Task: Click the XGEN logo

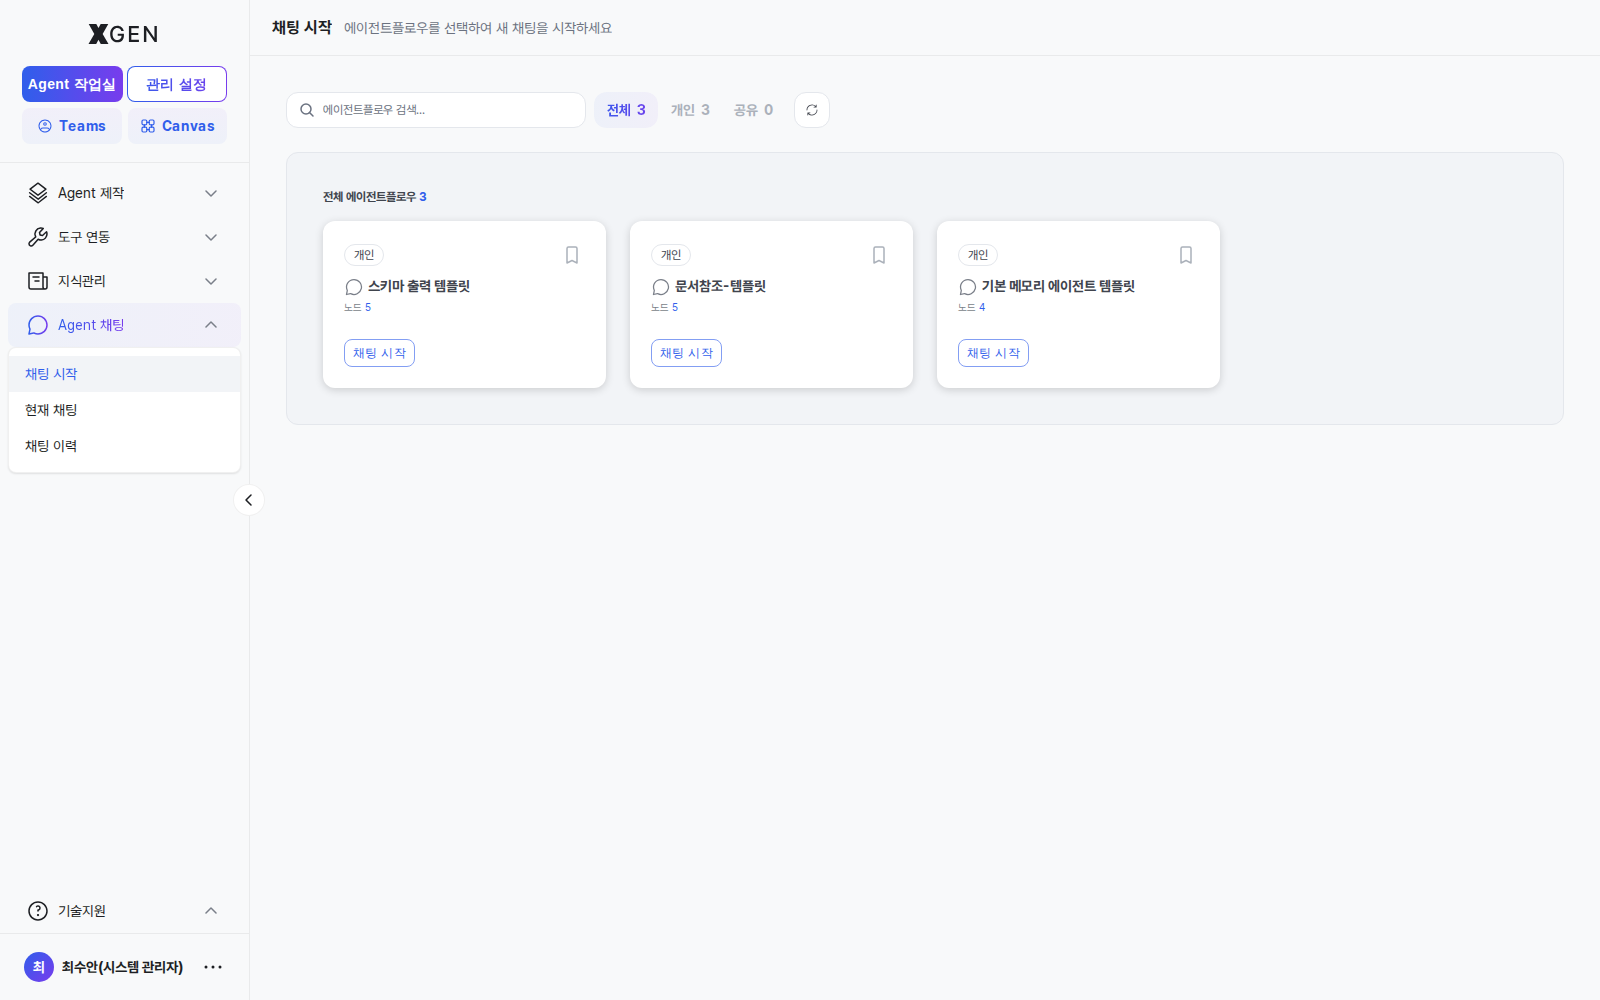Action: click(123, 34)
